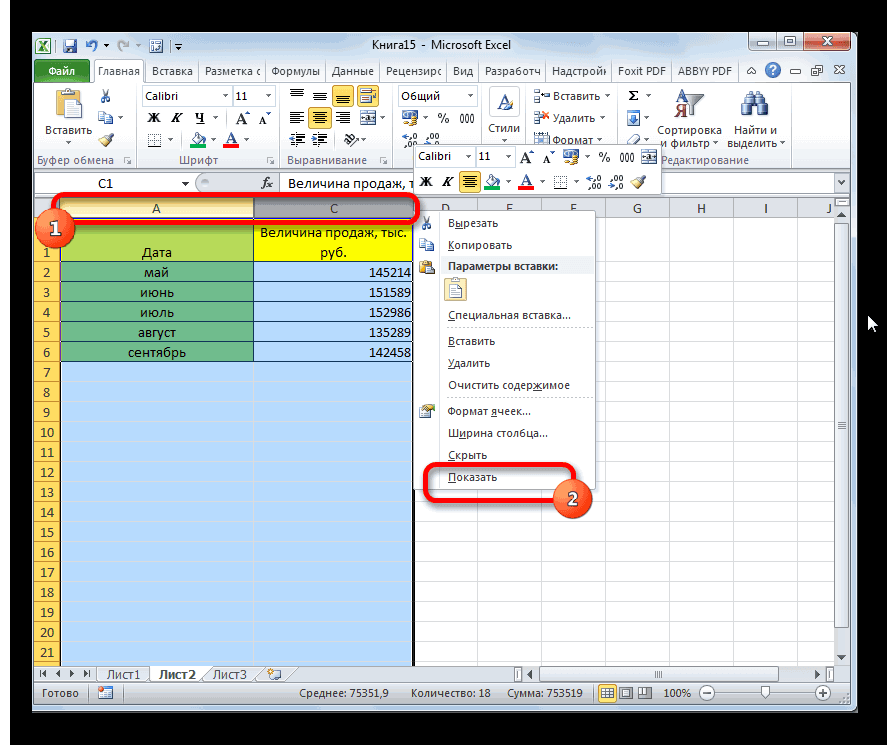The image size is (890, 745).
Task: Click the Cut scissors icon in the ribbon clipboard group
Action: 105,97
